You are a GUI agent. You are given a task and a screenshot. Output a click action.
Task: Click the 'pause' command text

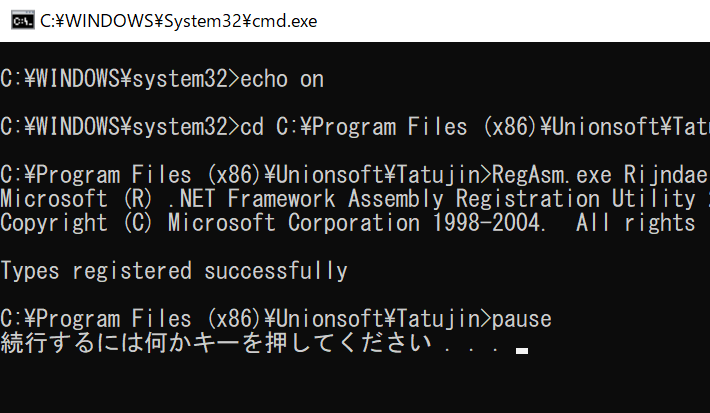[522, 319]
